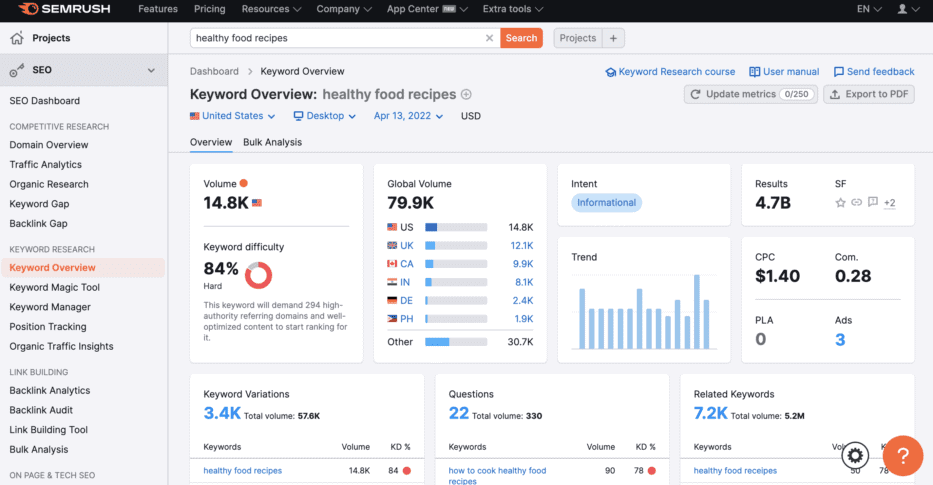Open the orange help question button
The image size is (933, 485).
(x=903, y=456)
